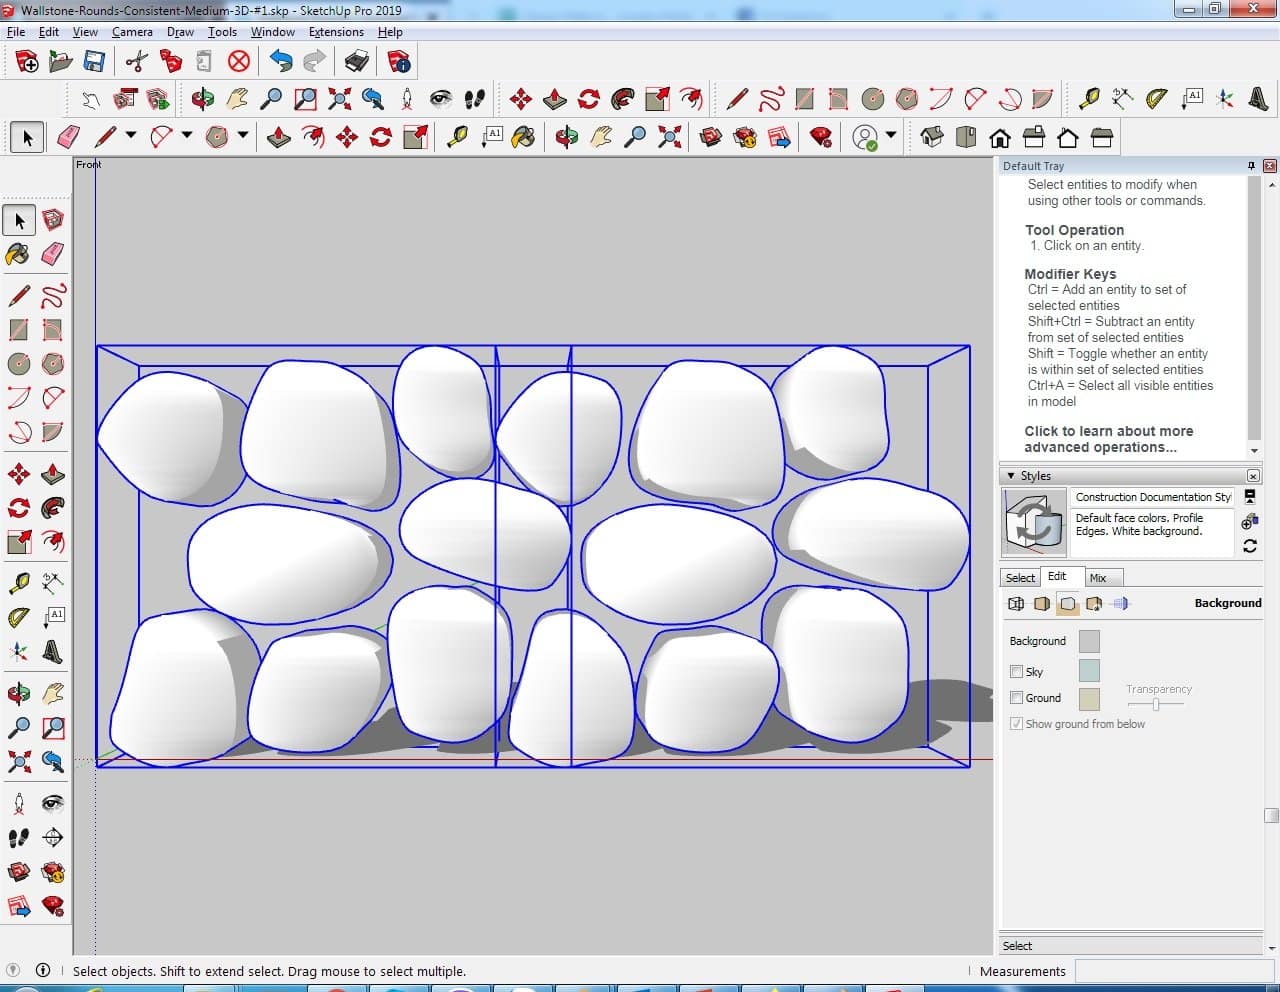Image resolution: width=1280 pixels, height=992 pixels.
Task: Open Model Info from the top toolbar
Action: pyautogui.click(x=399, y=62)
